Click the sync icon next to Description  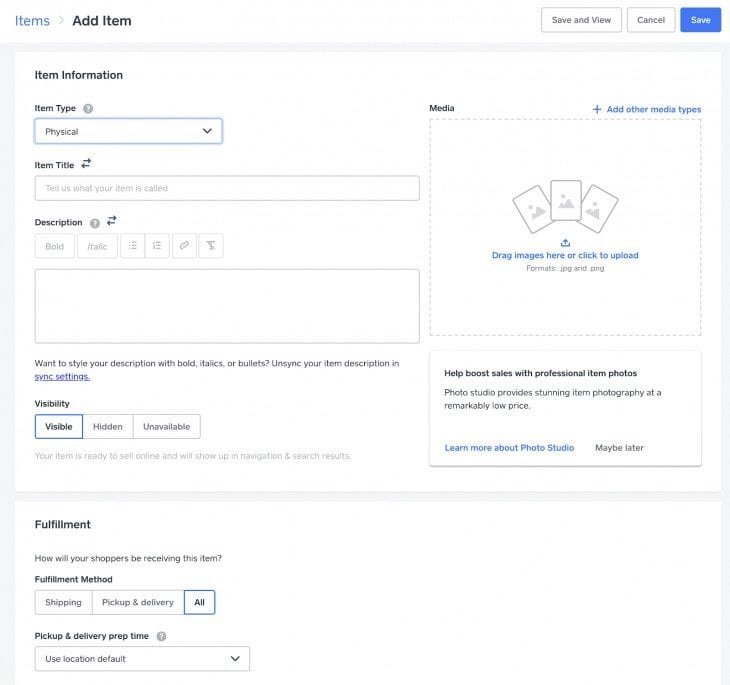[112, 221]
